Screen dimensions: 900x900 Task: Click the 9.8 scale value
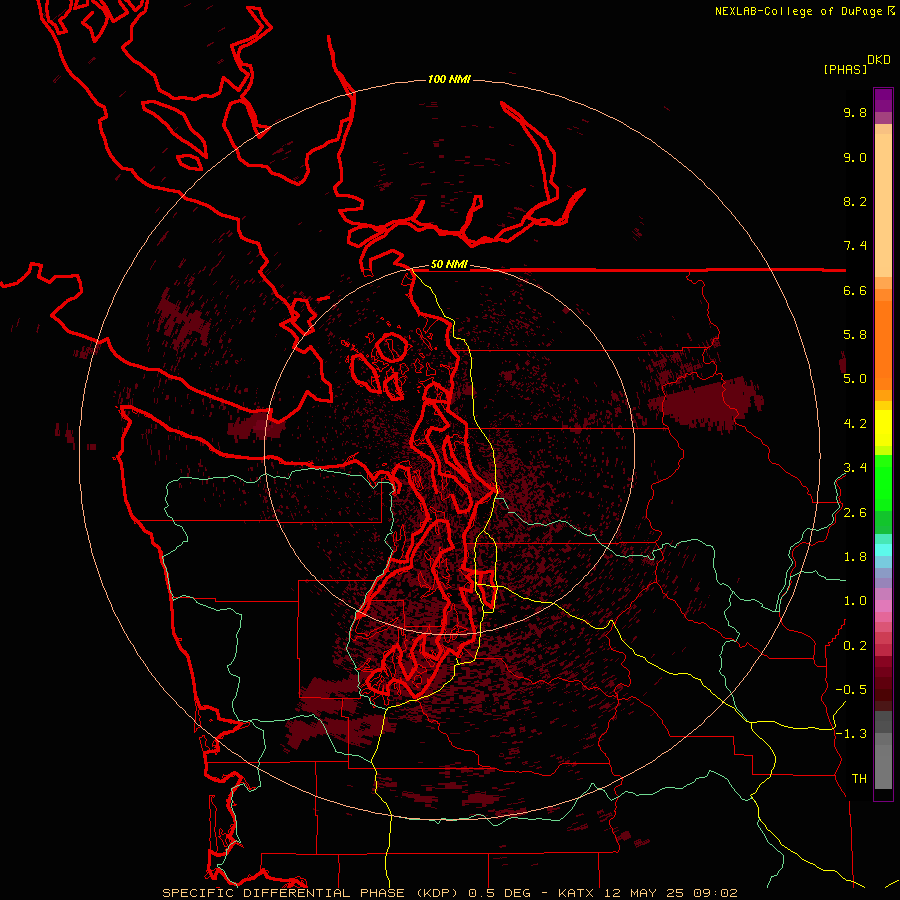coord(855,112)
